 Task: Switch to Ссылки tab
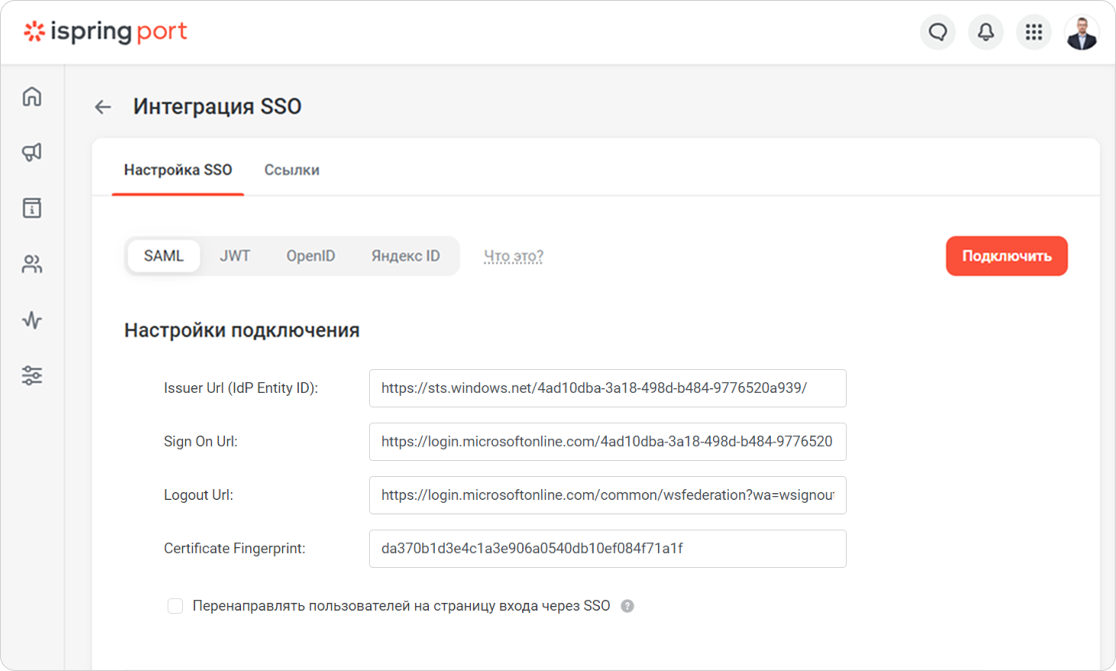click(x=292, y=170)
